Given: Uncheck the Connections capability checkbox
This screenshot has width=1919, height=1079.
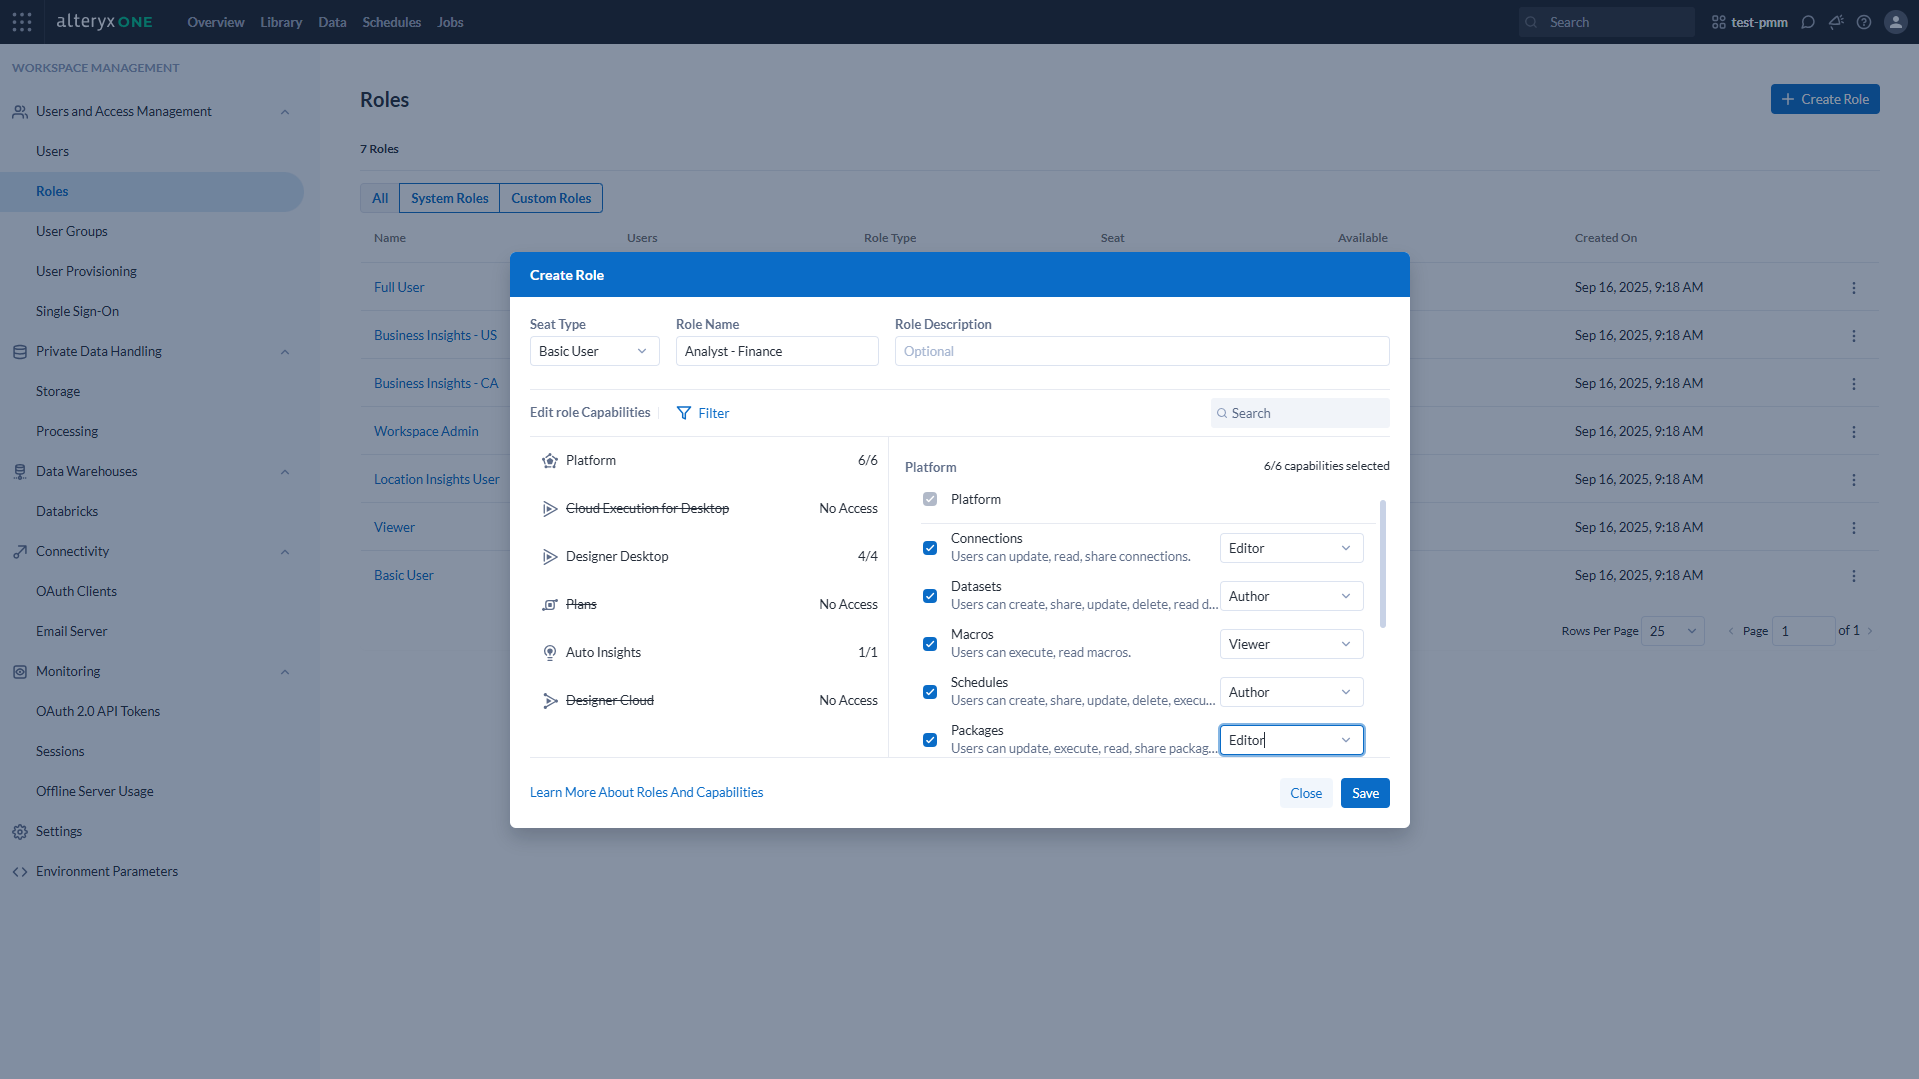Looking at the screenshot, I should click(930, 548).
